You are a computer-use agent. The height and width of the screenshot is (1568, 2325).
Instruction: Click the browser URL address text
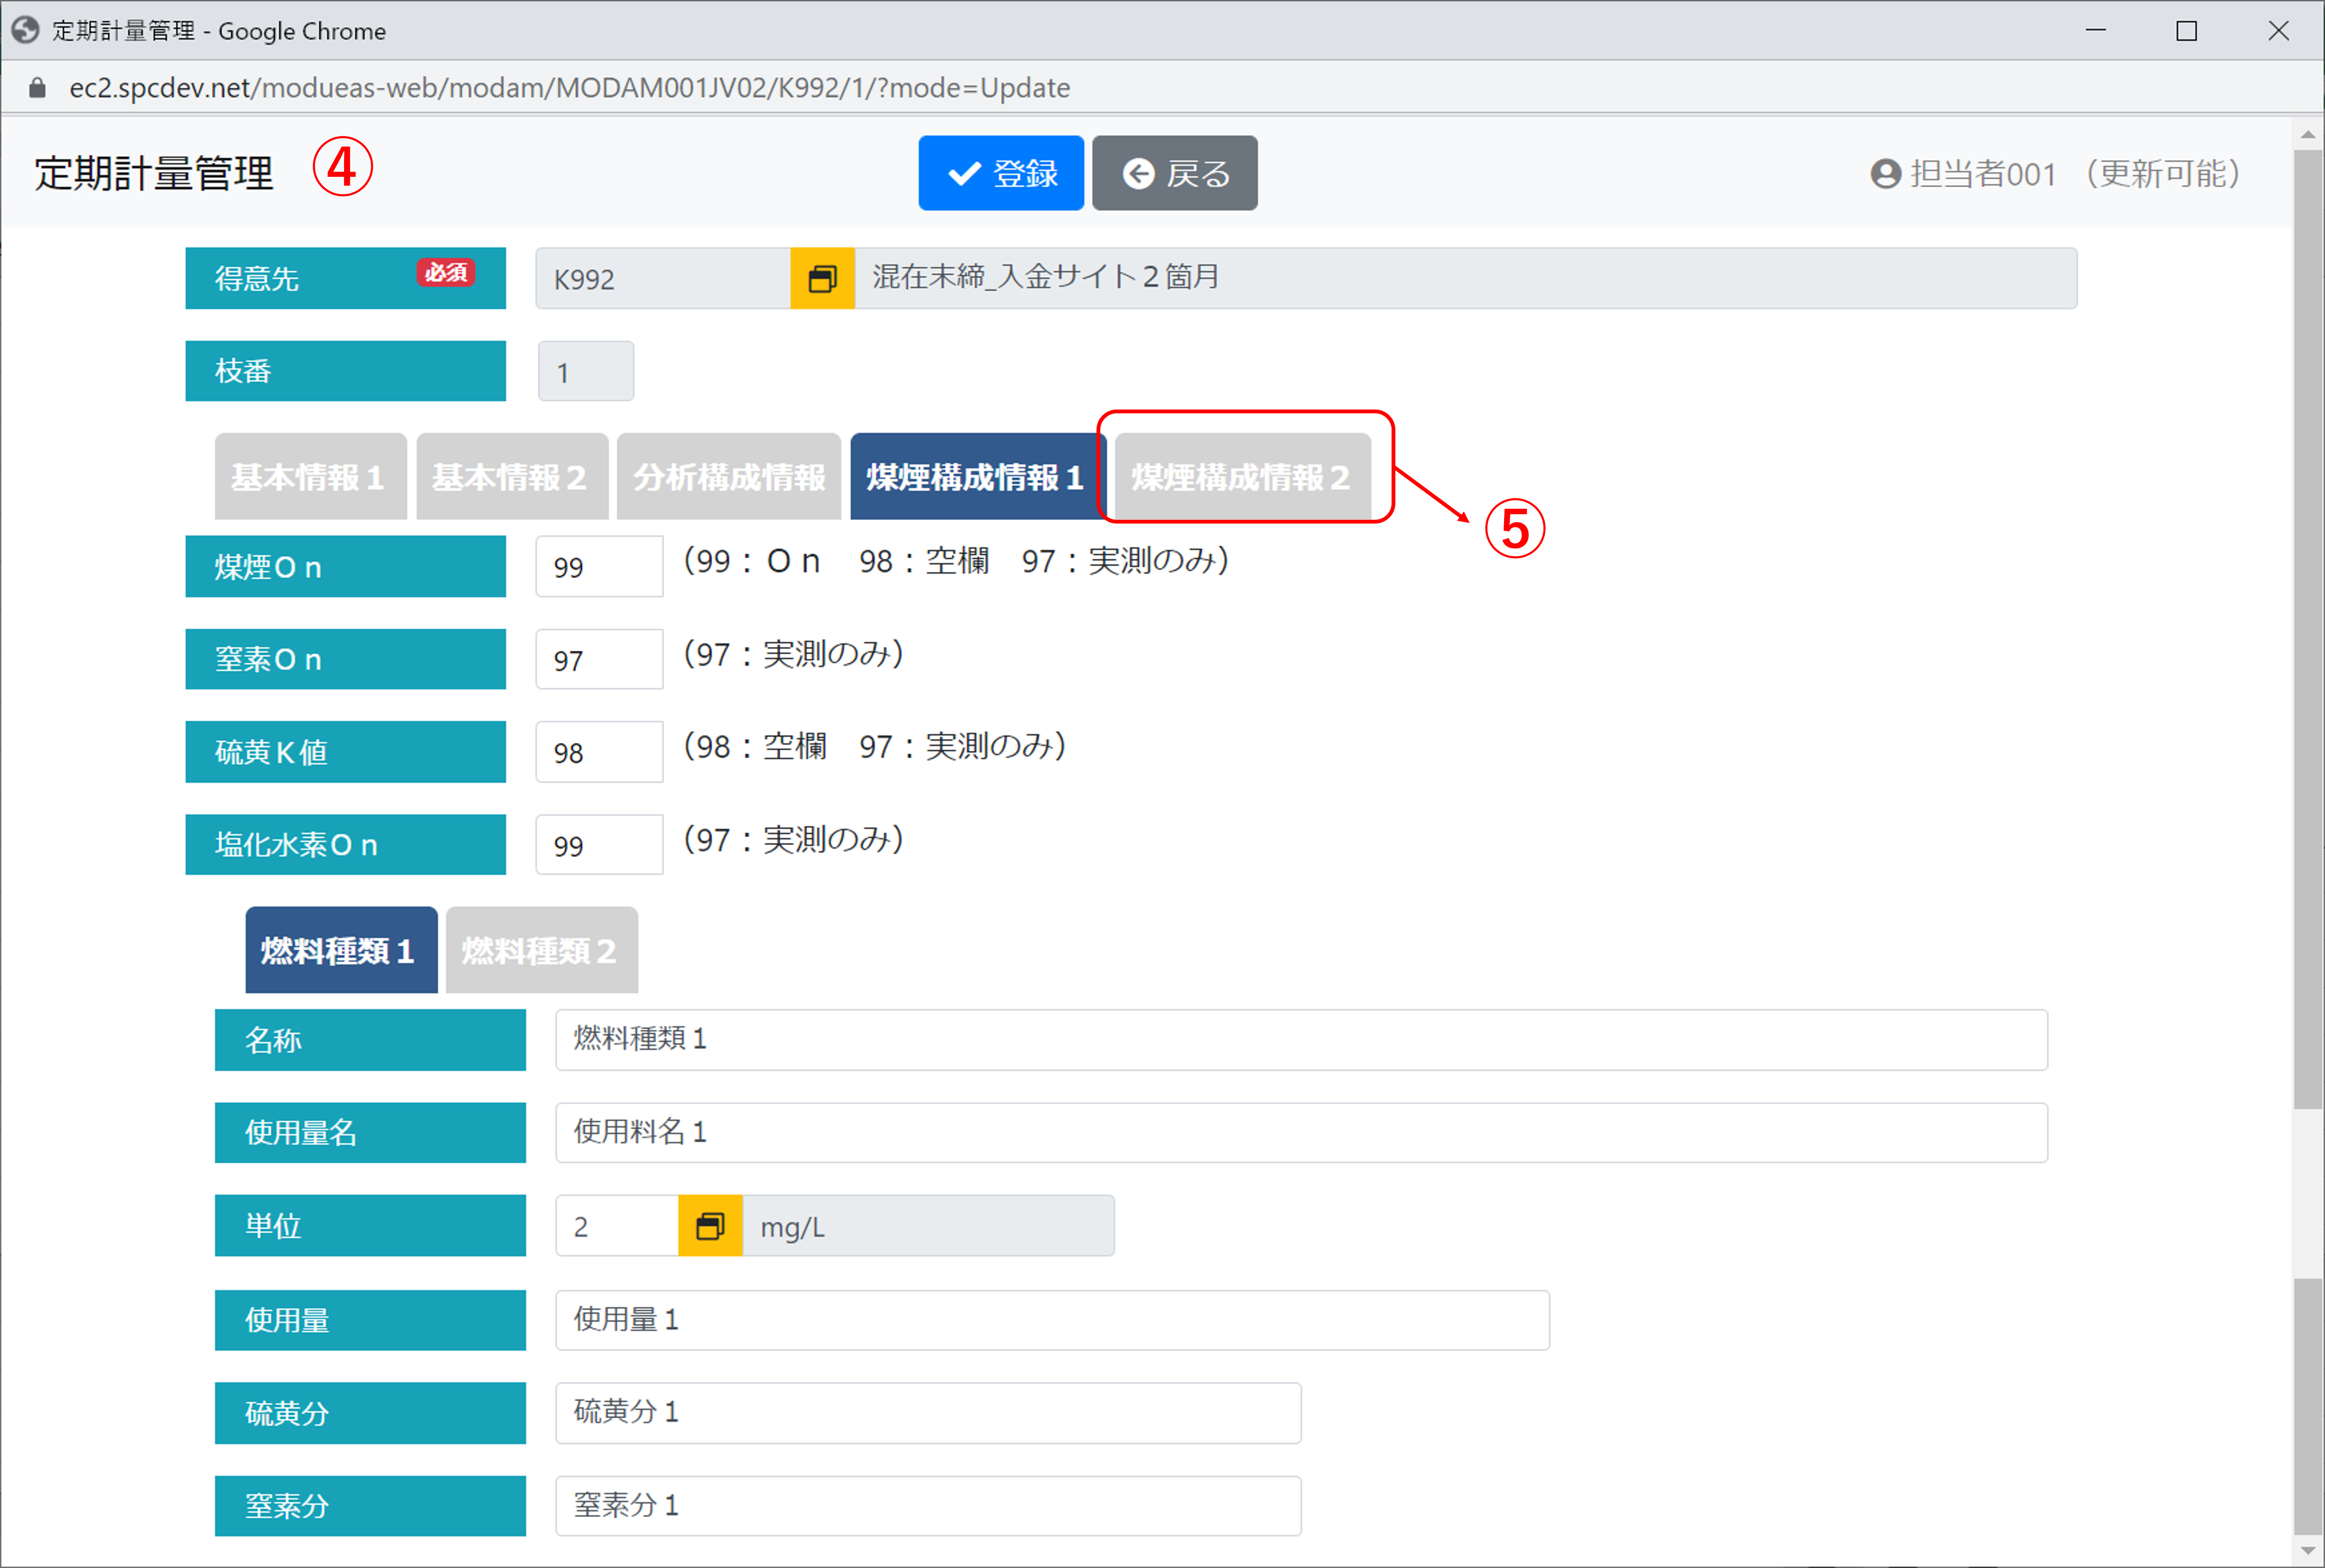coord(569,88)
